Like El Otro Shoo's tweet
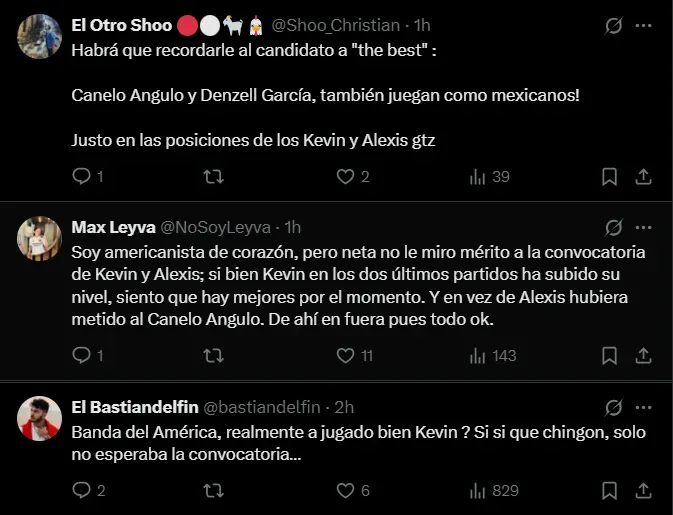The image size is (673, 515). tap(345, 177)
